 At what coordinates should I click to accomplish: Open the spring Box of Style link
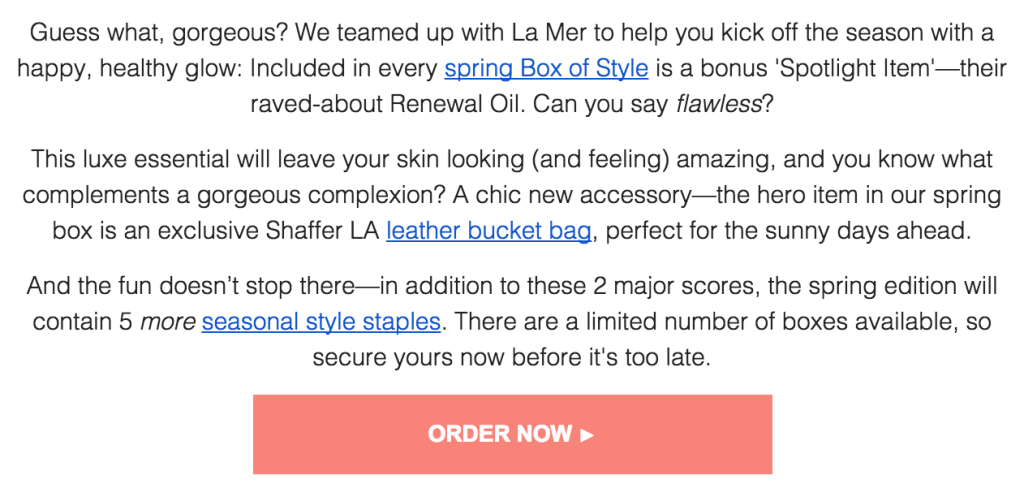point(546,68)
